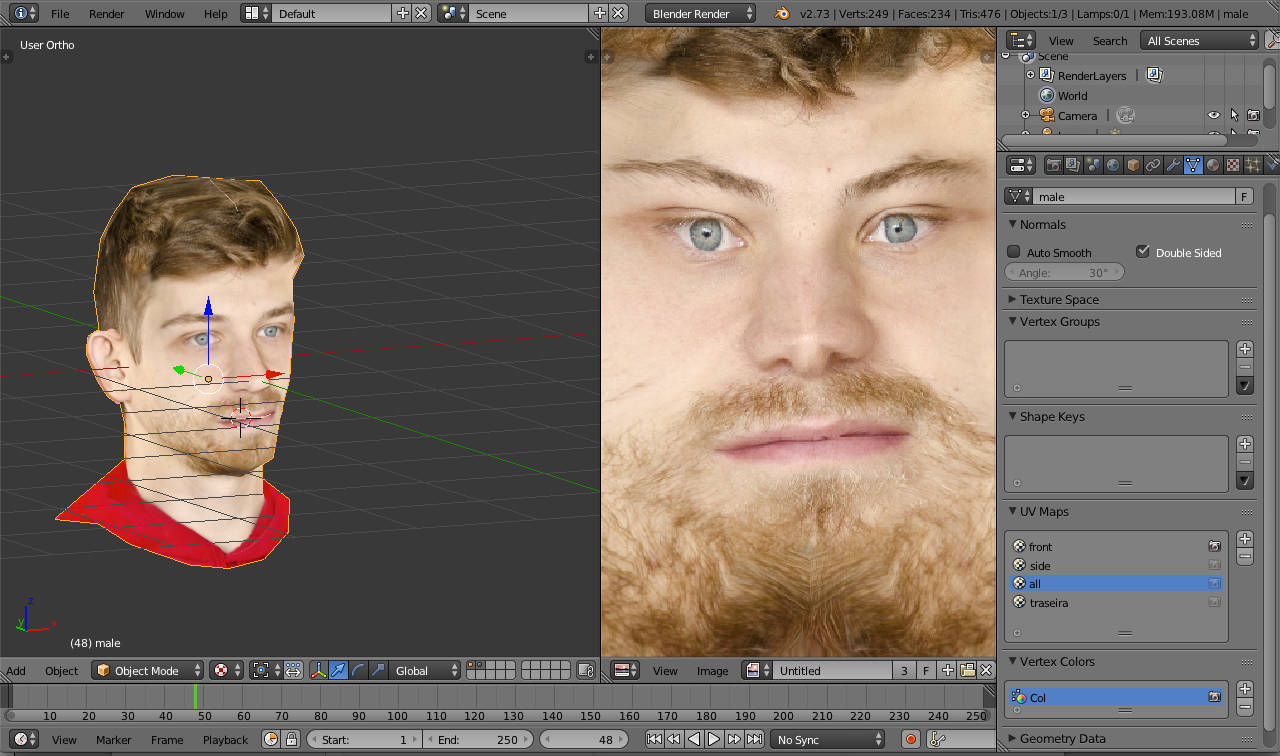This screenshot has width=1280, height=756.
Task: Jump to the next keyframe
Action: [x=734, y=739]
